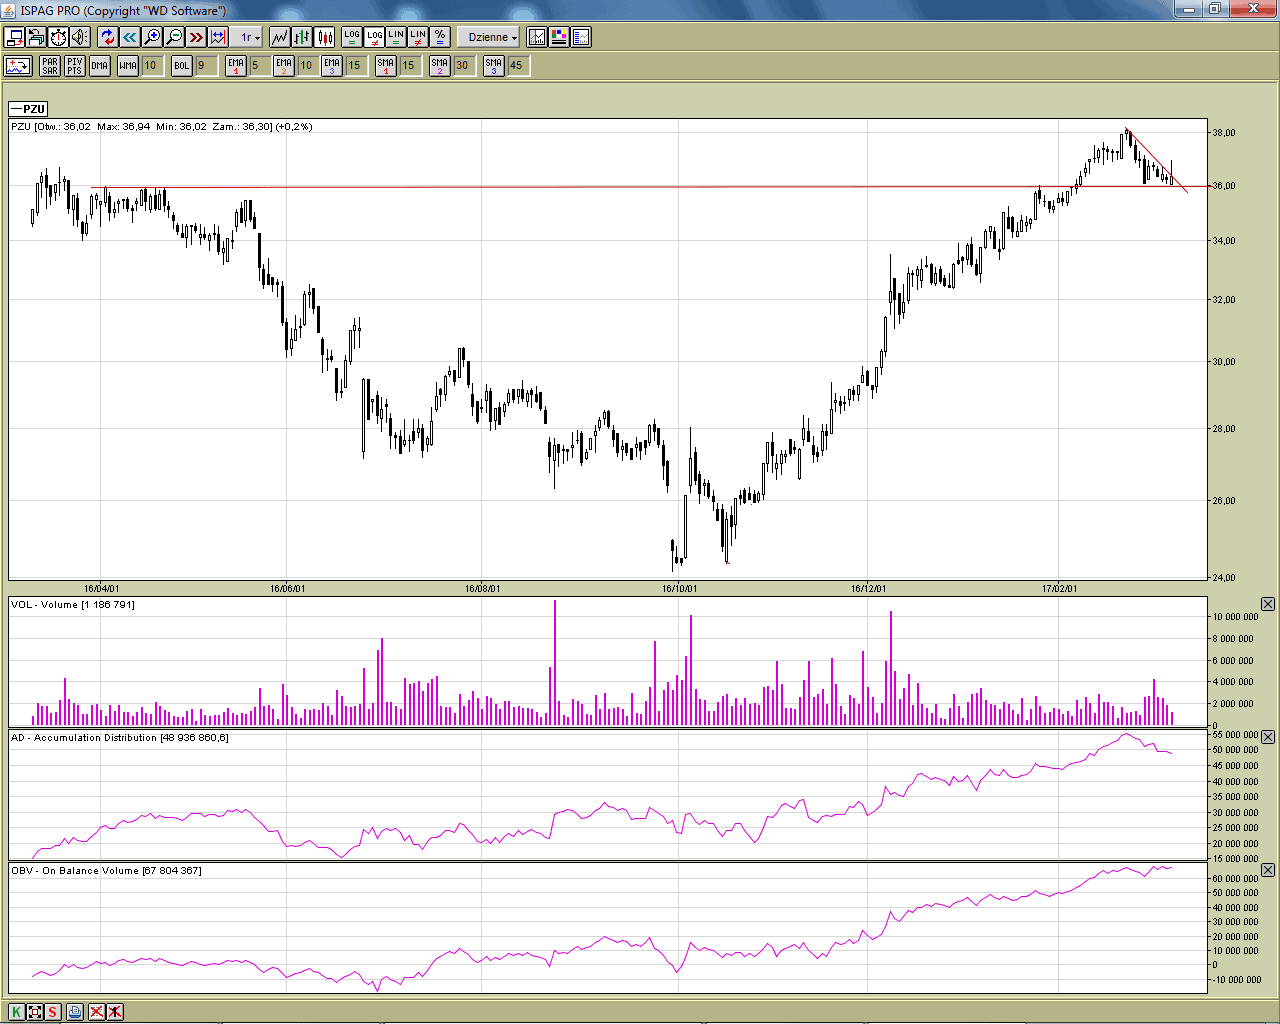Viewport: 1280px width, 1024px height.
Task: Toggle the BOL Bollinger bands indicator
Action: pos(181,66)
